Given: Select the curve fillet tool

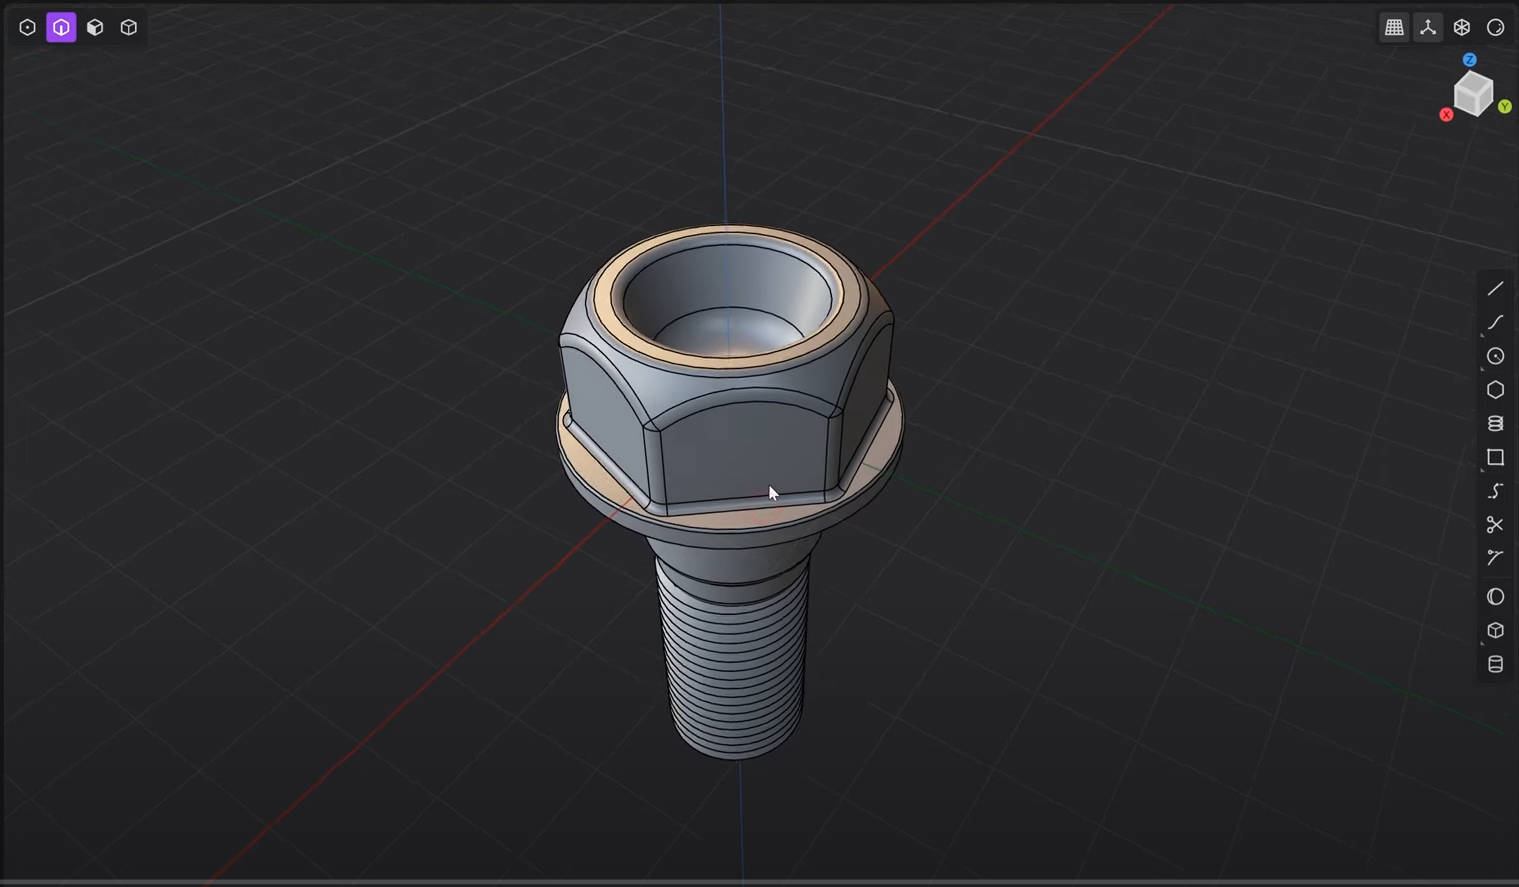Looking at the screenshot, I should click(1495, 558).
